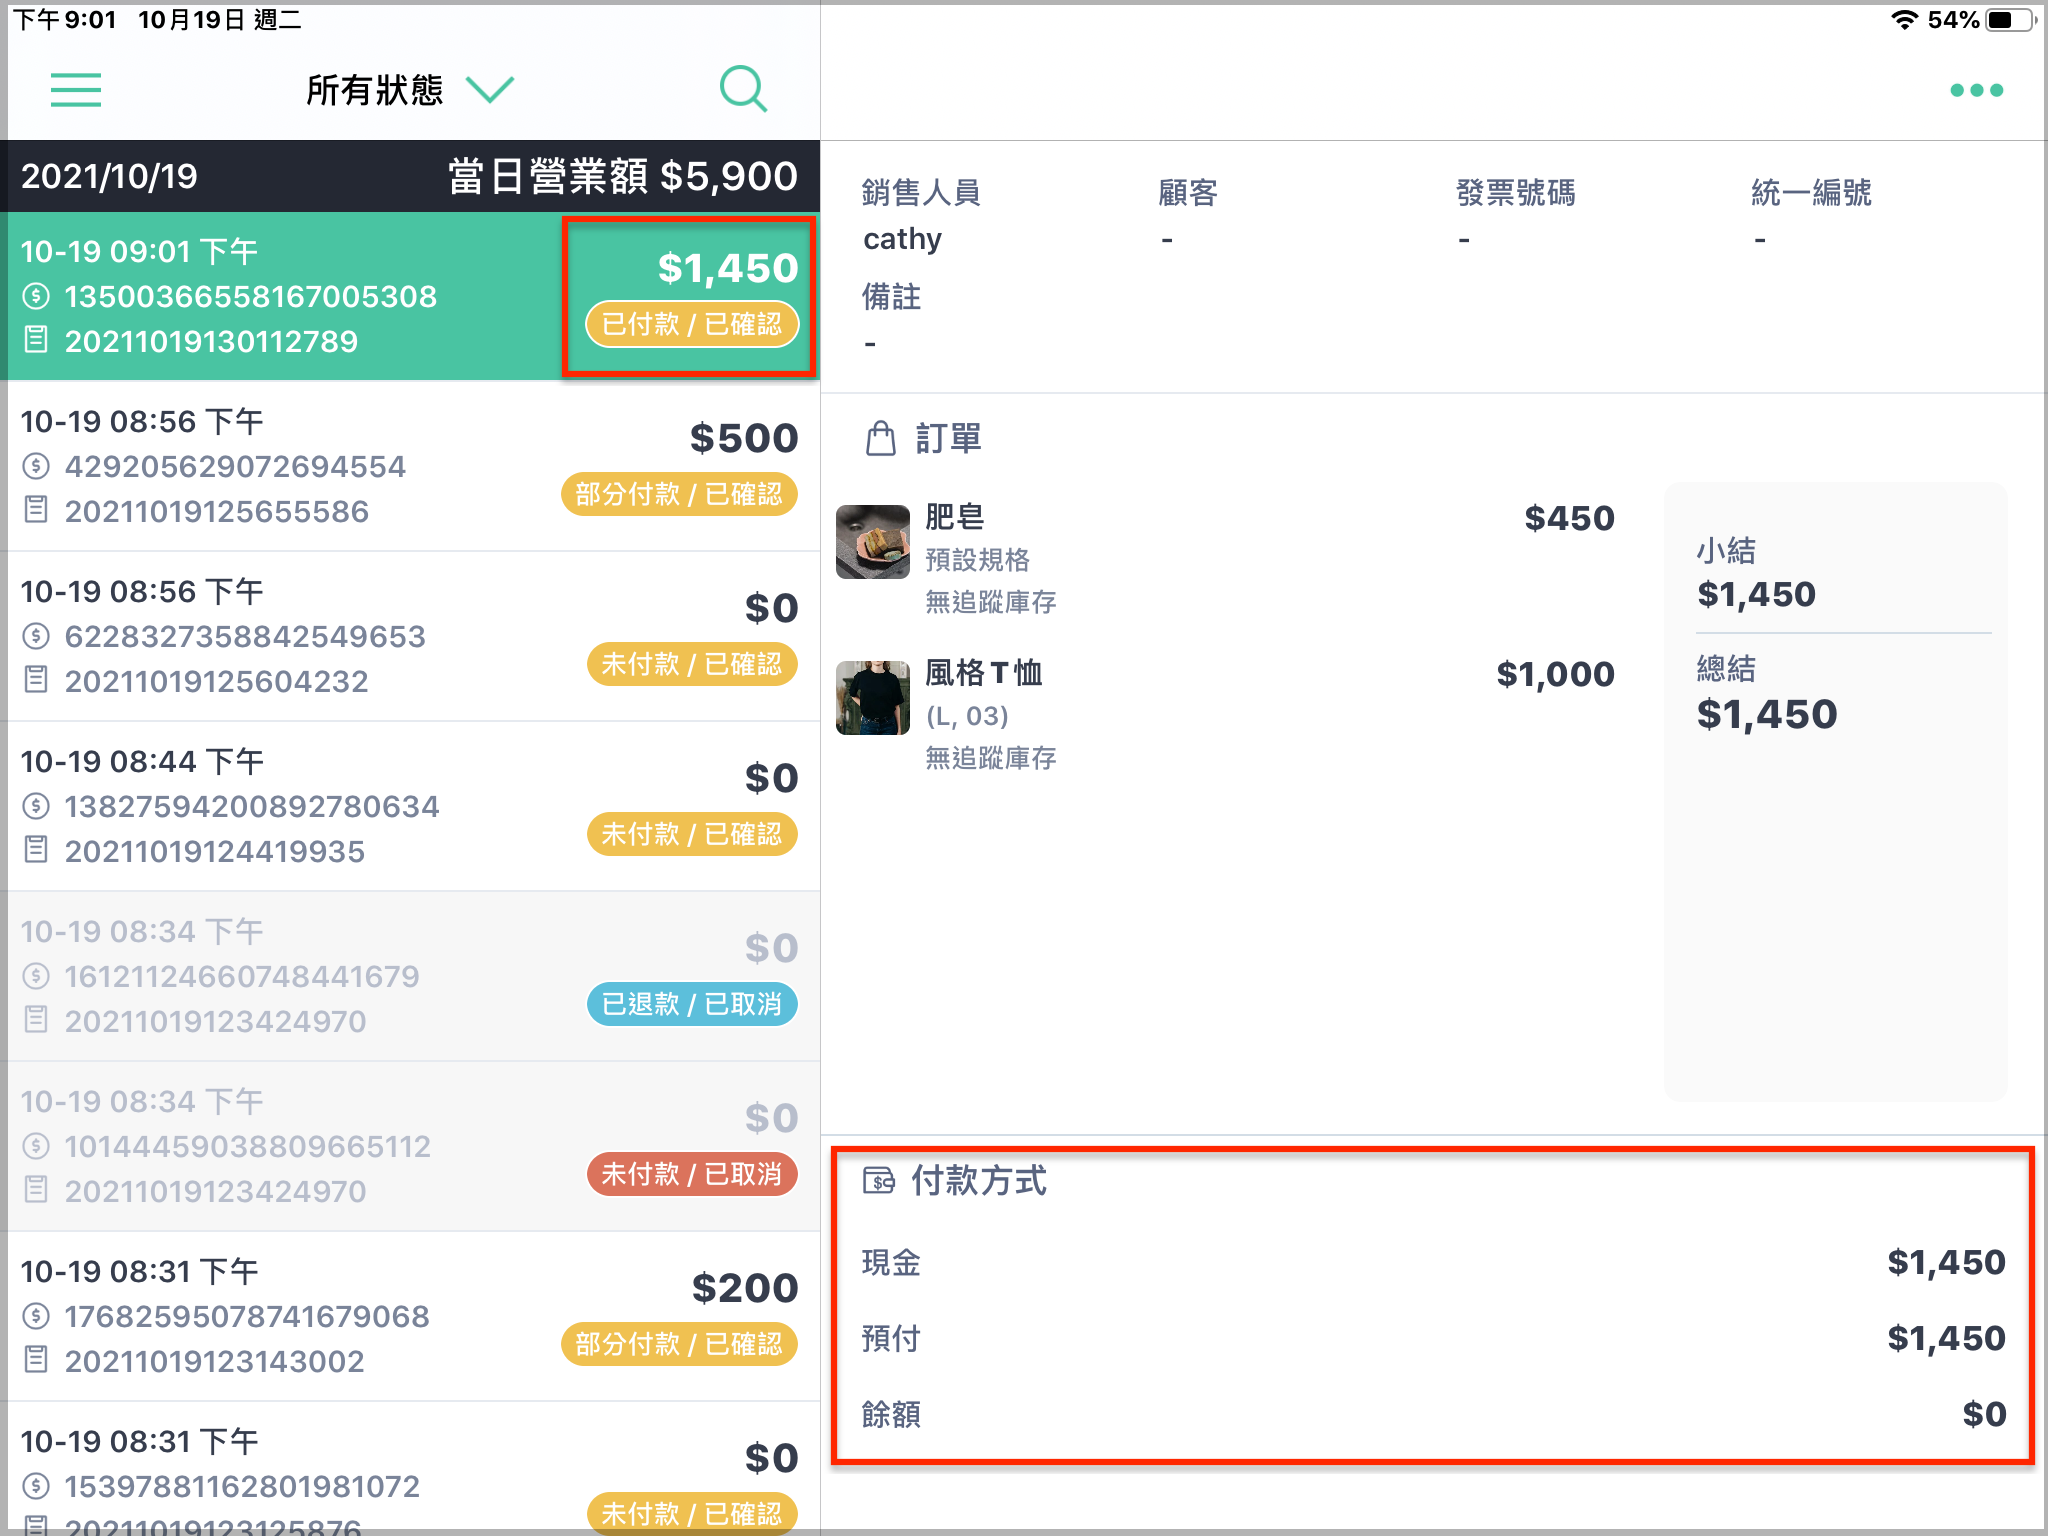This screenshot has width=2048, height=1536.
Task: Click 未付款 badge on order 6228327358842549653
Action: (692, 664)
